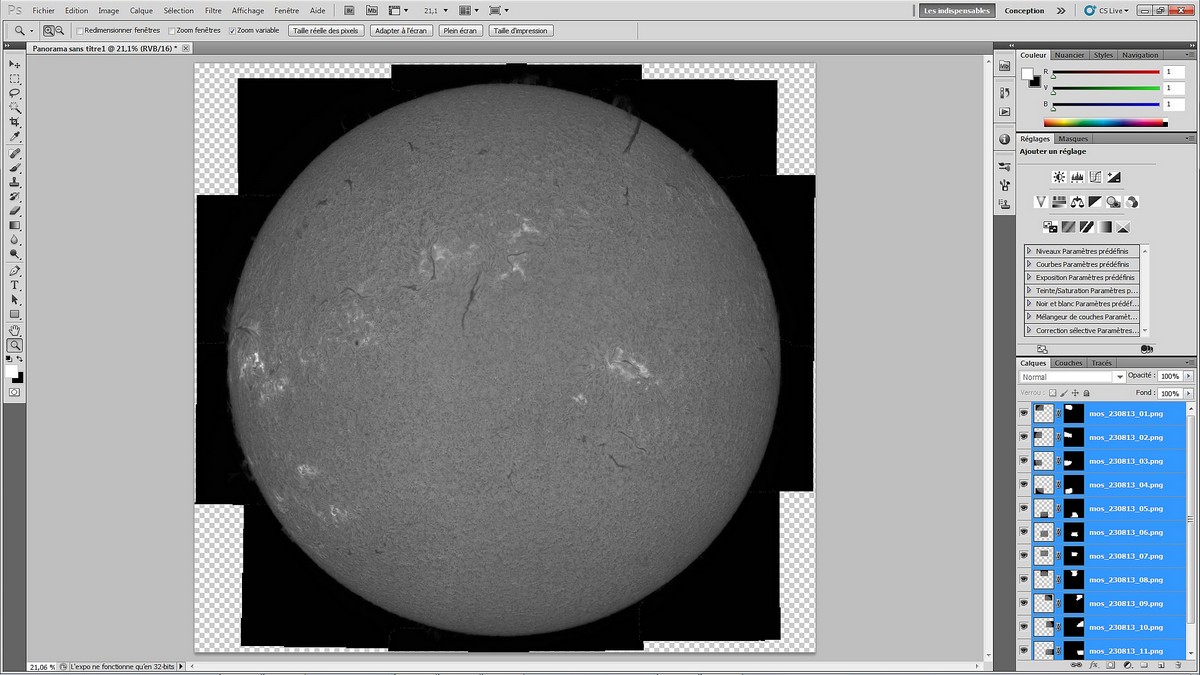Toggle Quick Mask mode icon

click(x=15, y=392)
